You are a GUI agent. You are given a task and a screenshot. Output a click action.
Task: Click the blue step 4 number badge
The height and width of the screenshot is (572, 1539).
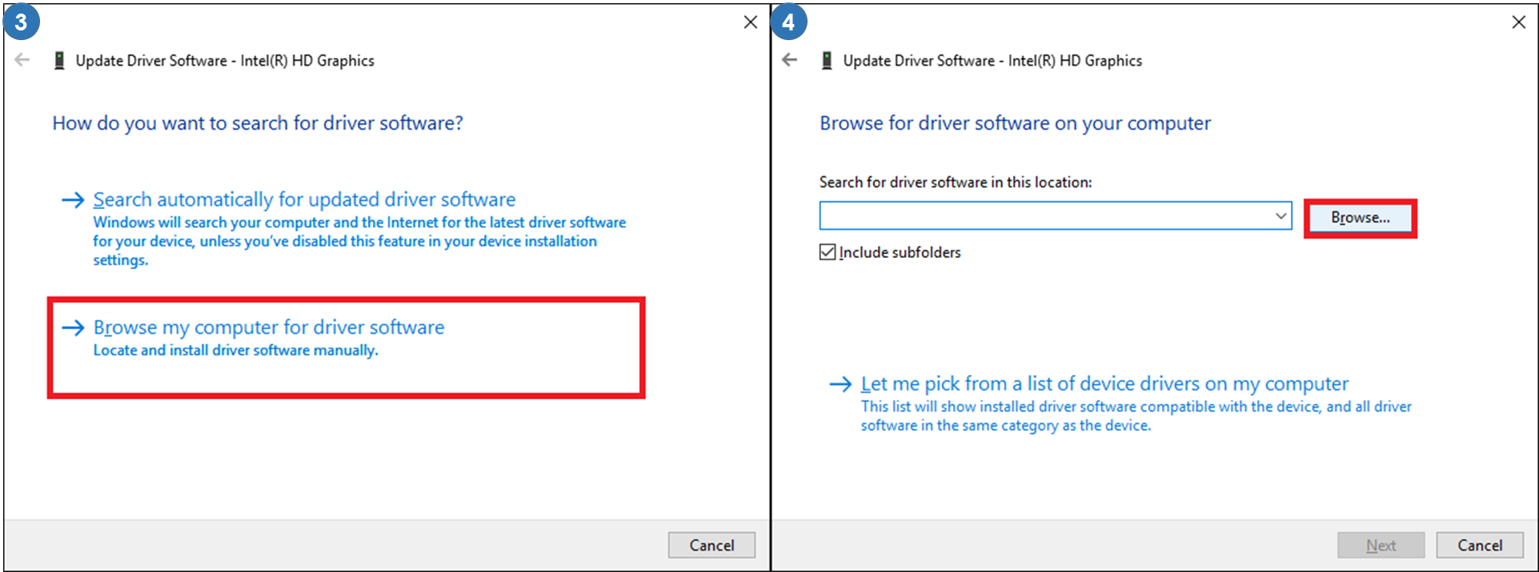coord(788,23)
